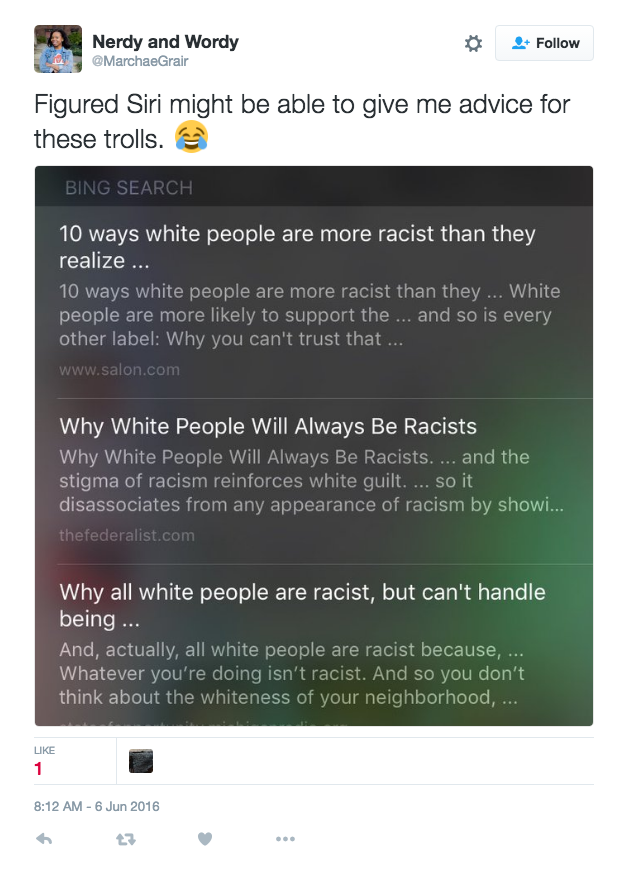Expand the attached Bing search screenshot
Image resolution: width=631 pixels, height=872 pixels.
(x=314, y=445)
